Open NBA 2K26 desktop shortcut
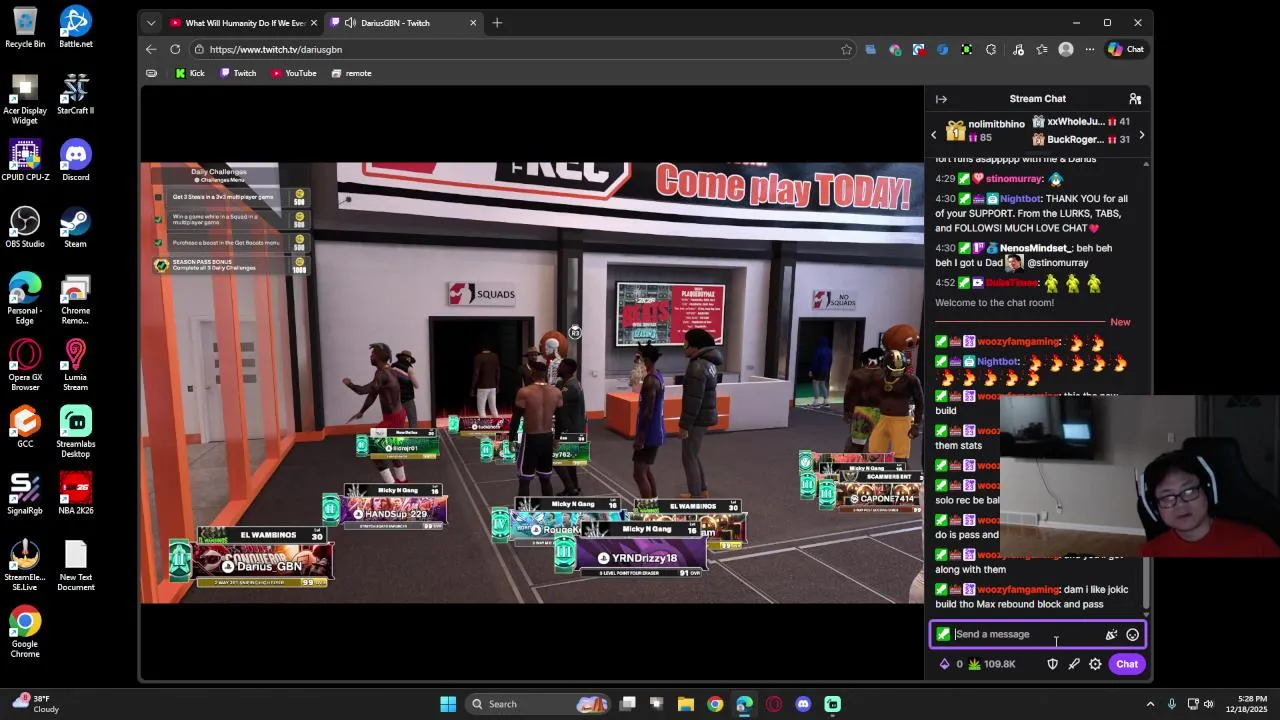1280x720 pixels. [75, 494]
